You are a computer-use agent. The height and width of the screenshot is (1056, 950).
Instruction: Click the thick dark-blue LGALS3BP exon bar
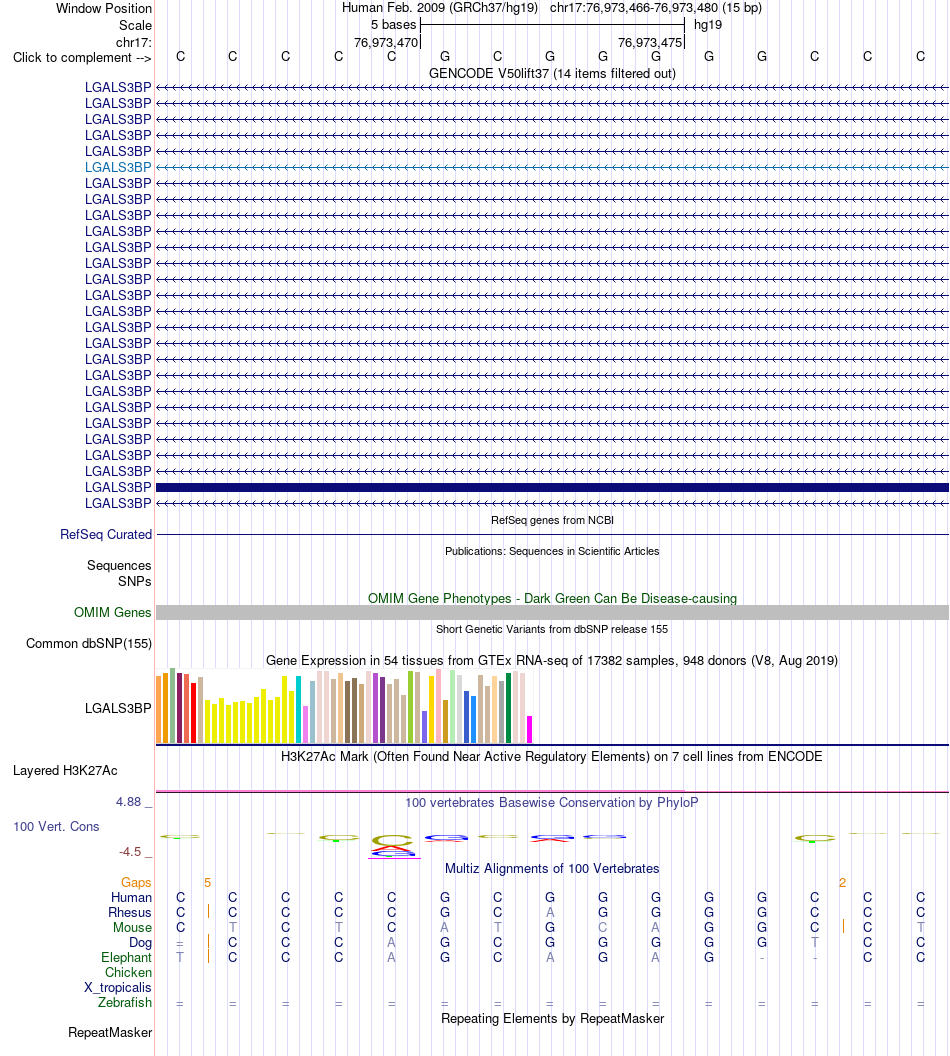point(552,487)
